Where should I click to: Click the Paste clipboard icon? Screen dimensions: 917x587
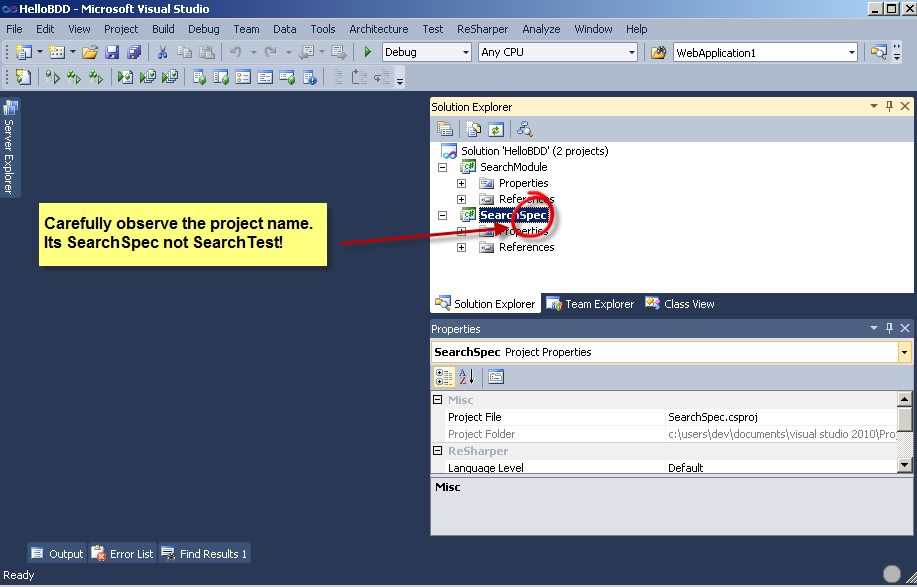206,52
